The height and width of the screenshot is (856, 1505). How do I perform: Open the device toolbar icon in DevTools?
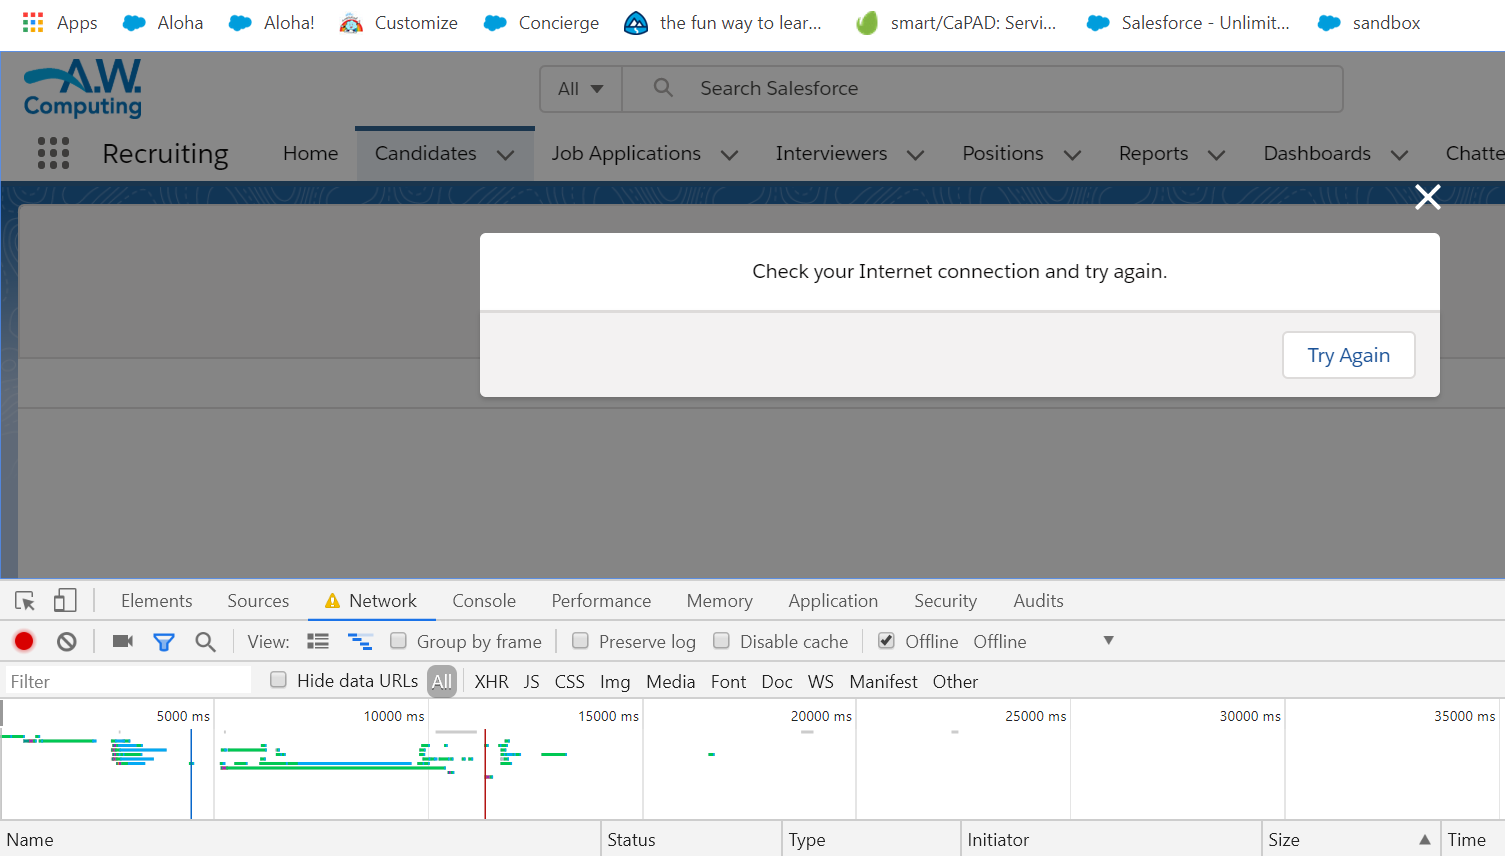pos(64,600)
